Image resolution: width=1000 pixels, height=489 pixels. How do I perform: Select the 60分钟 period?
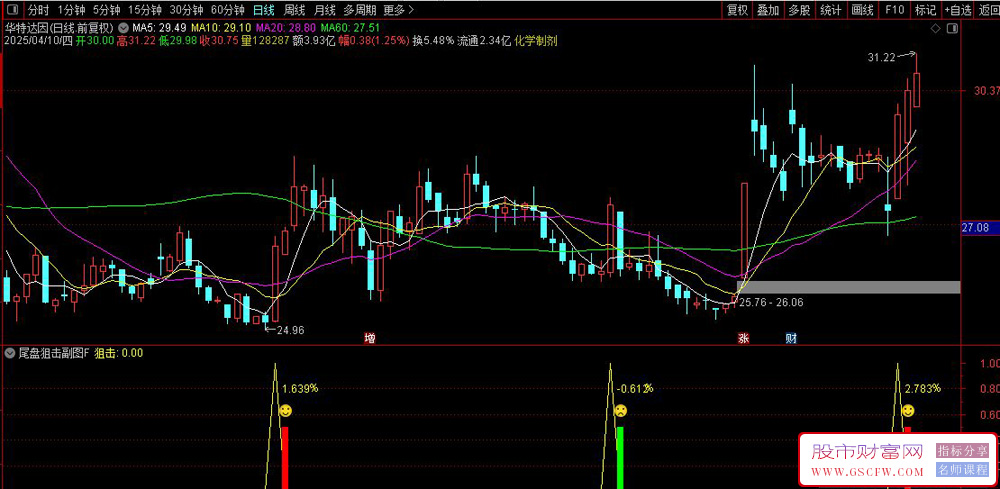coord(228,10)
